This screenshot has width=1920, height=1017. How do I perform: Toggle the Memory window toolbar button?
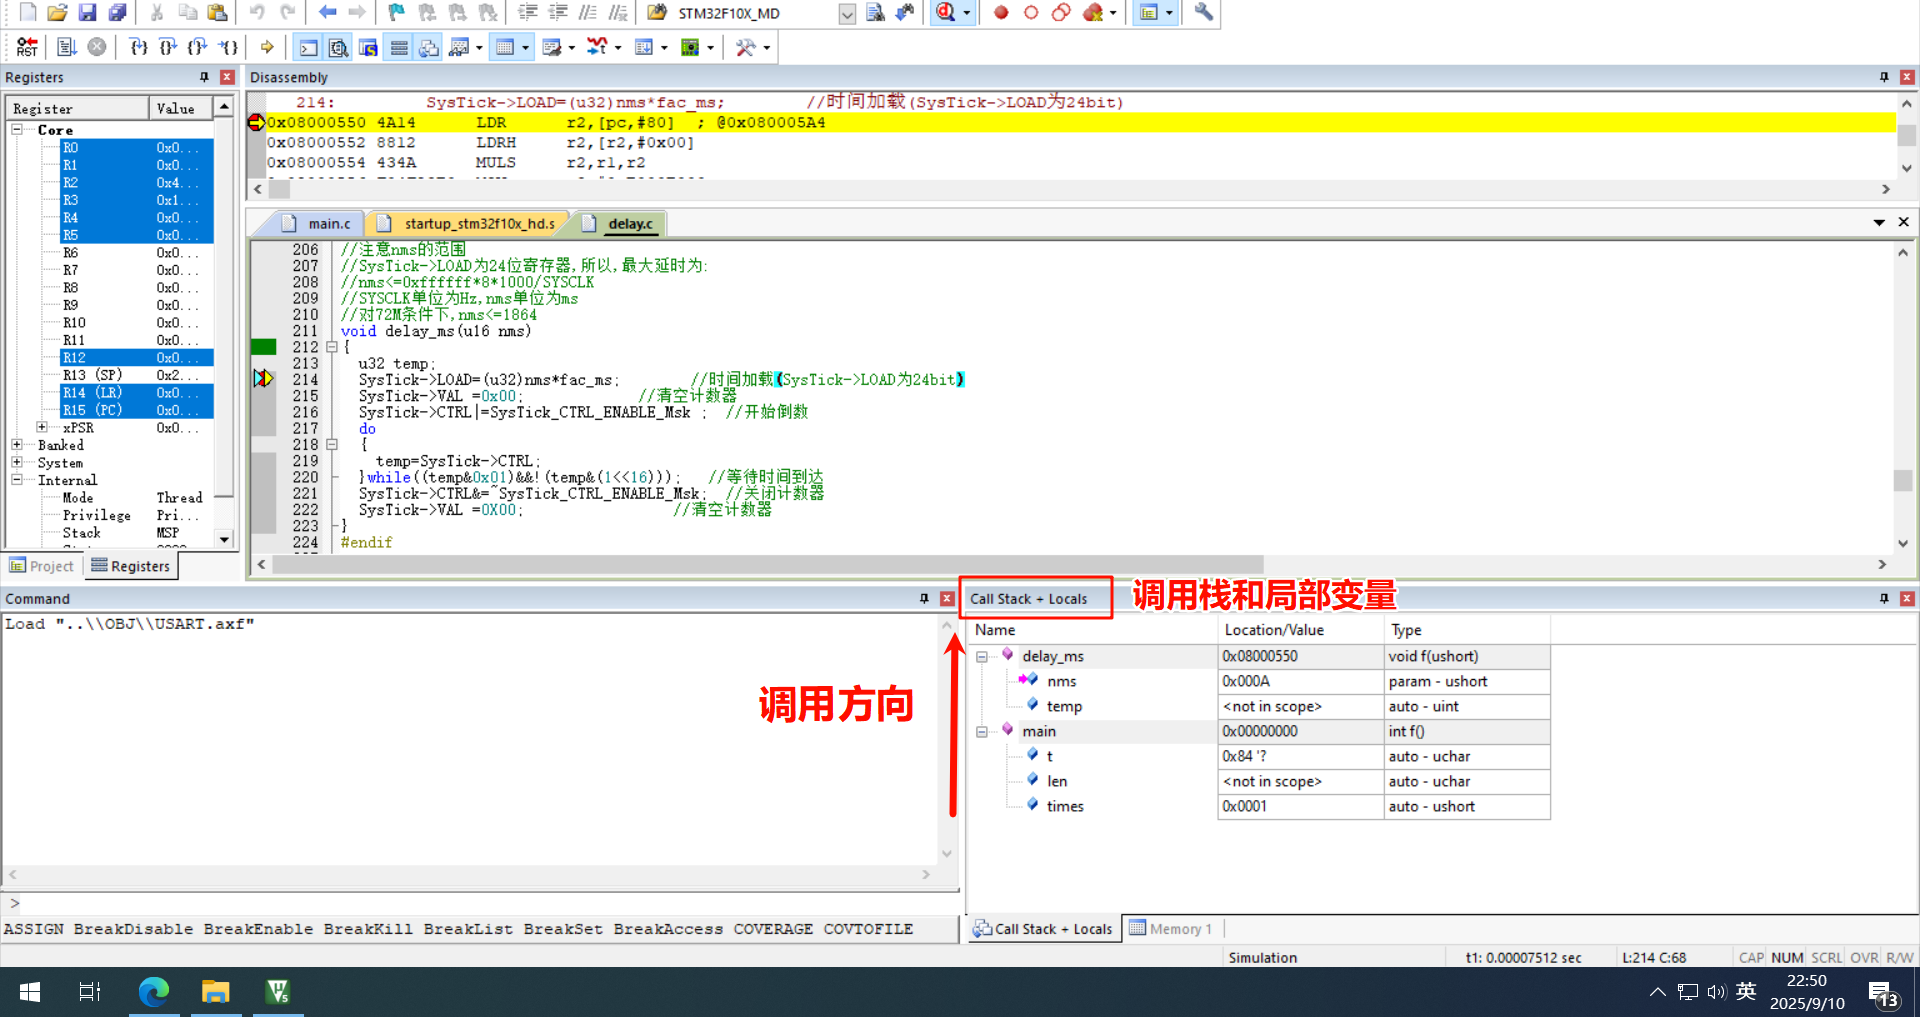[x=505, y=47]
